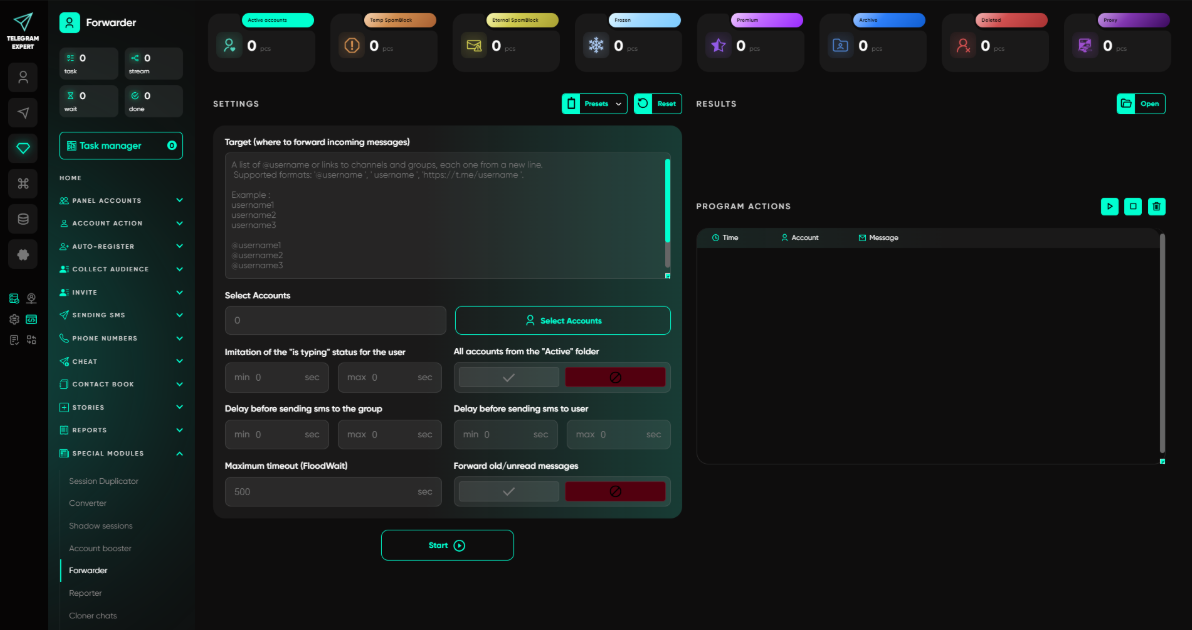Open the command symbol section in left rail

point(23,183)
